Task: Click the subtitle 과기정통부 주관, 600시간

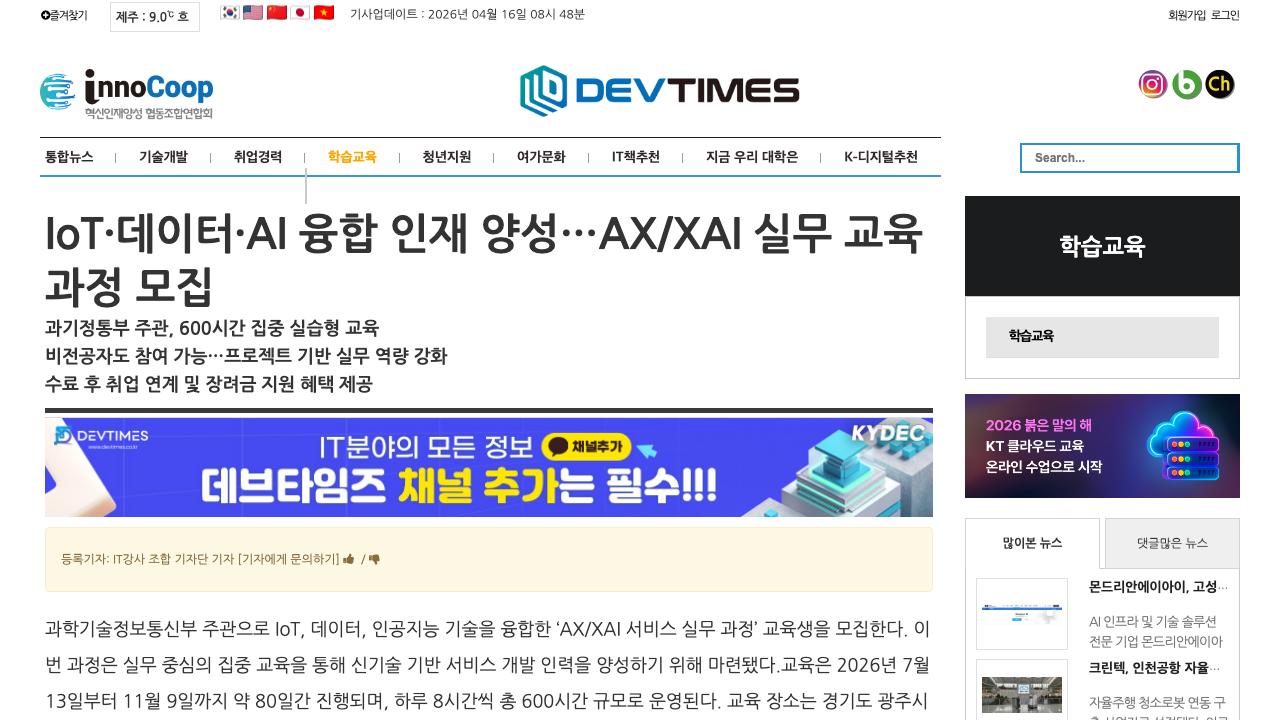Action: [212, 328]
